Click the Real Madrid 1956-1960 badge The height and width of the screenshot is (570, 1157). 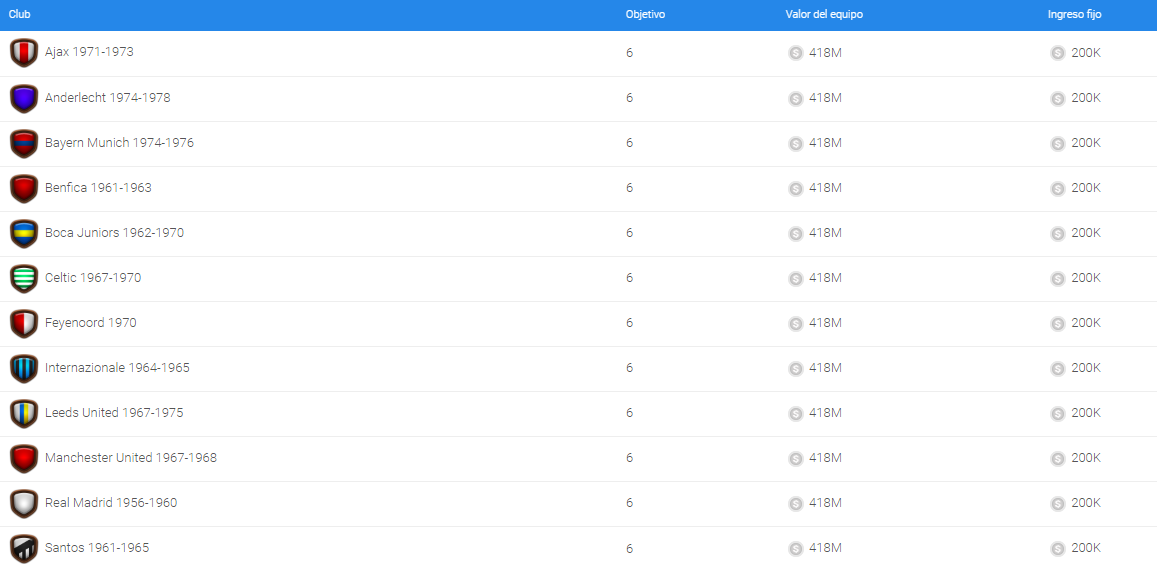(24, 504)
